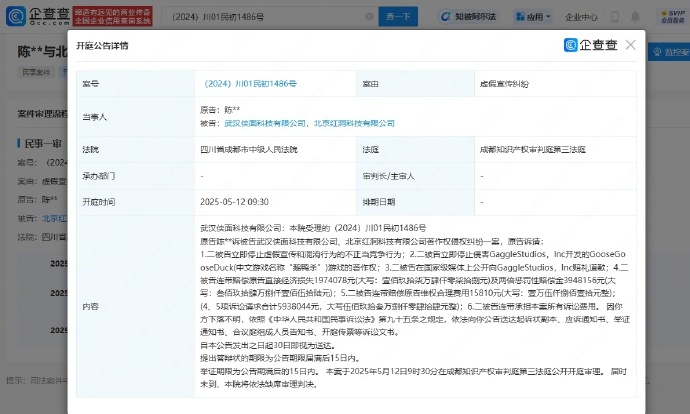Click the 民事一审 section heading
The width and height of the screenshot is (690, 414).
[x=43, y=143]
